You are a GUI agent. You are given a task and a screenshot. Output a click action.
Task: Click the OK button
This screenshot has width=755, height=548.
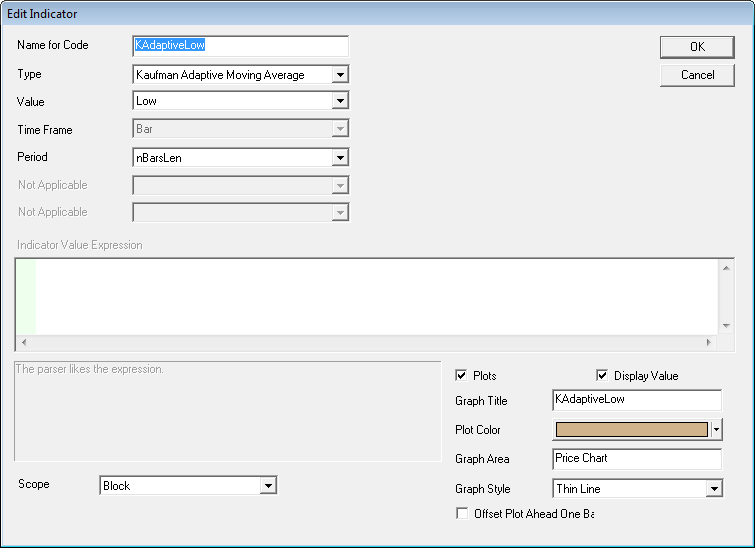pyautogui.click(x=697, y=47)
